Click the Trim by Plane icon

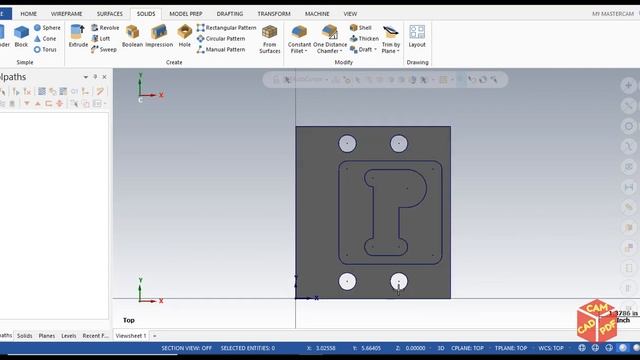[x=391, y=32]
